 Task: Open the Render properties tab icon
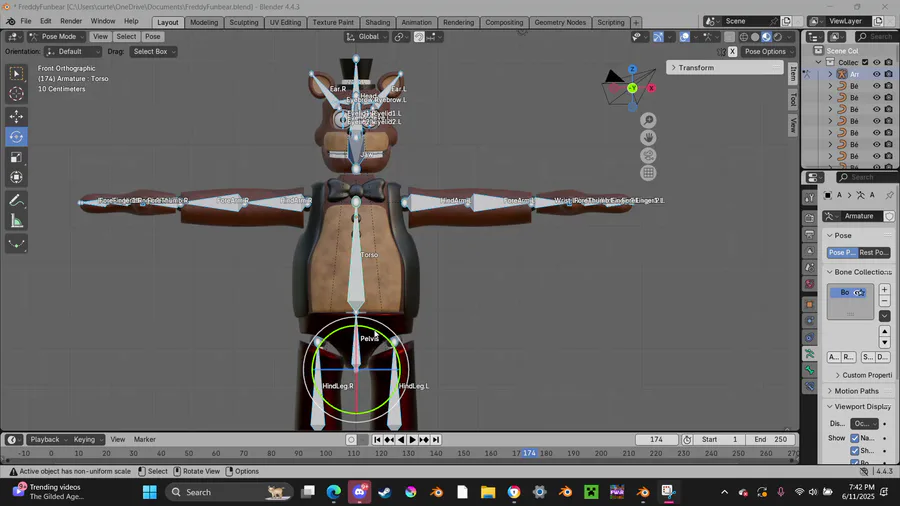coord(809,218)
